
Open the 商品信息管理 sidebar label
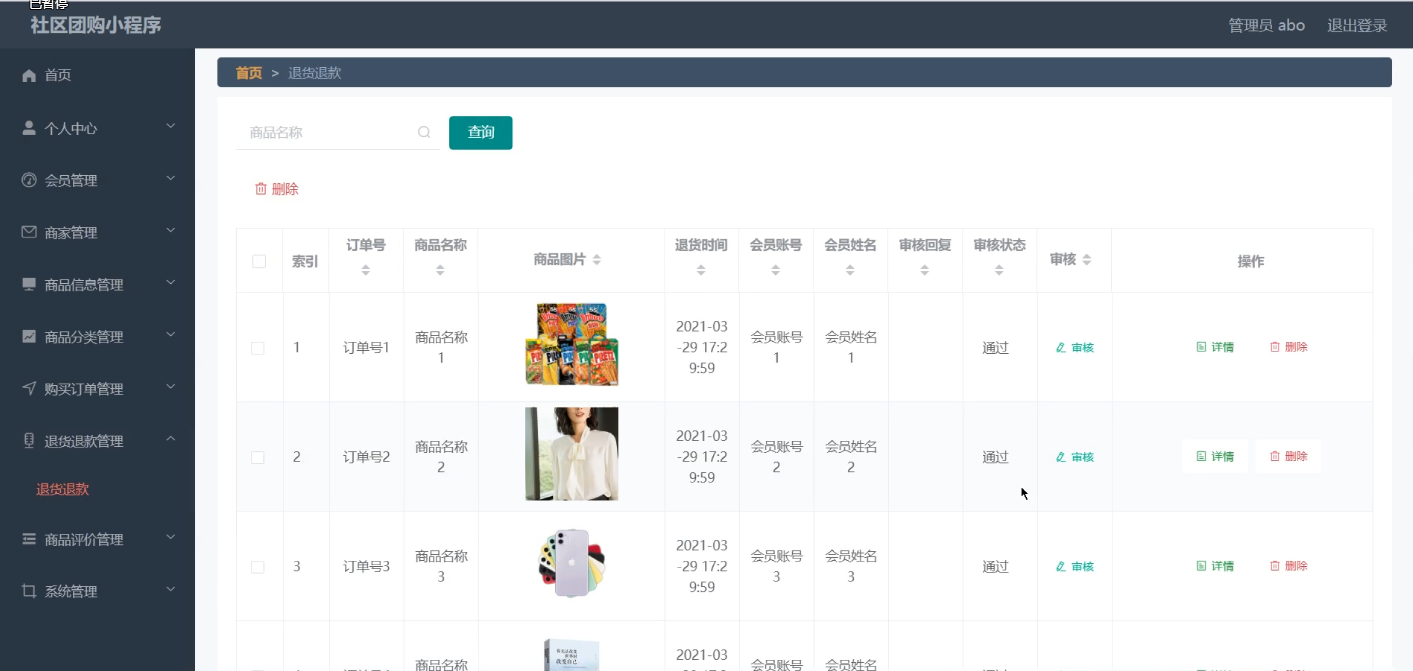pyautogui.click(x=84, y=285)
